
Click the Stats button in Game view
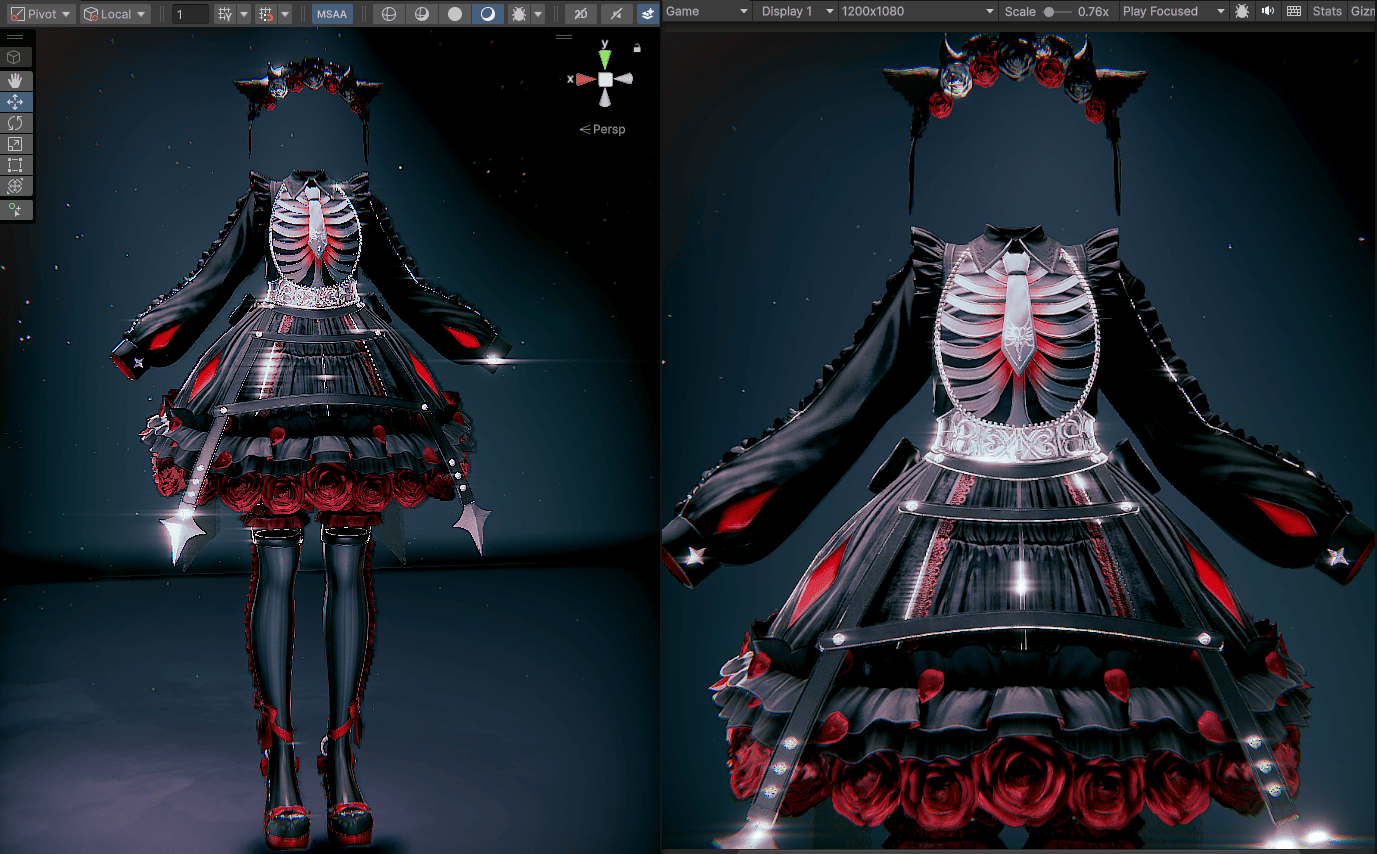click(x=1326, y=11)
